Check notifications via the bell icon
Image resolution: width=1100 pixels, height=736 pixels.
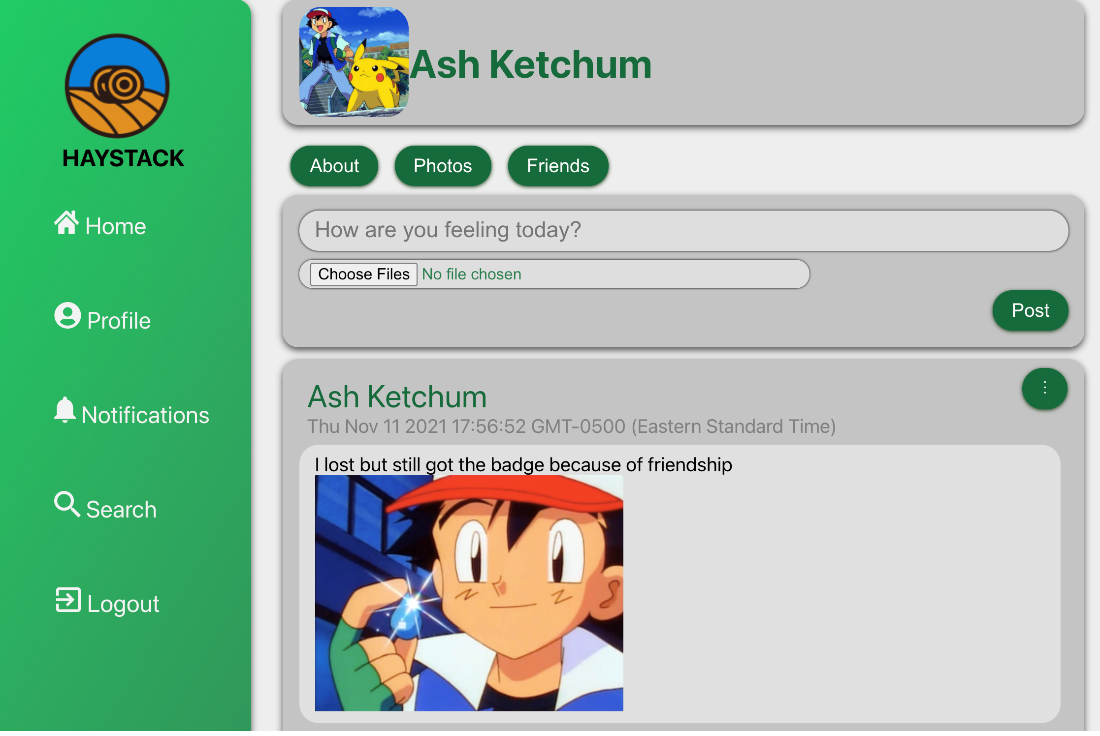66,410
